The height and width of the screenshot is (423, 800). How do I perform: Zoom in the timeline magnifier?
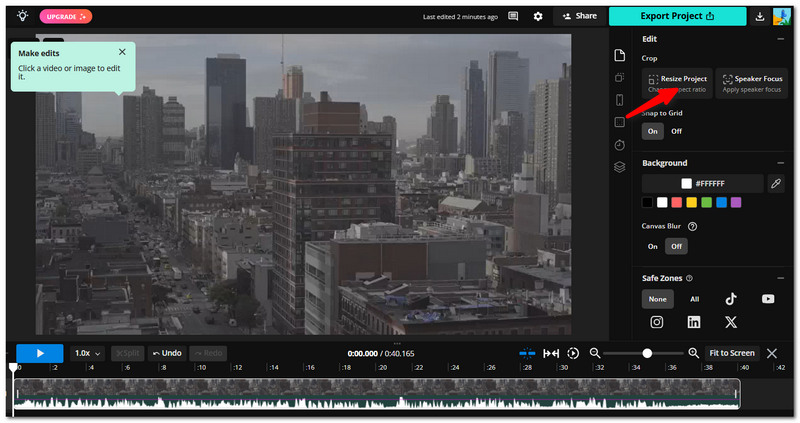click(x=693, y=353)
